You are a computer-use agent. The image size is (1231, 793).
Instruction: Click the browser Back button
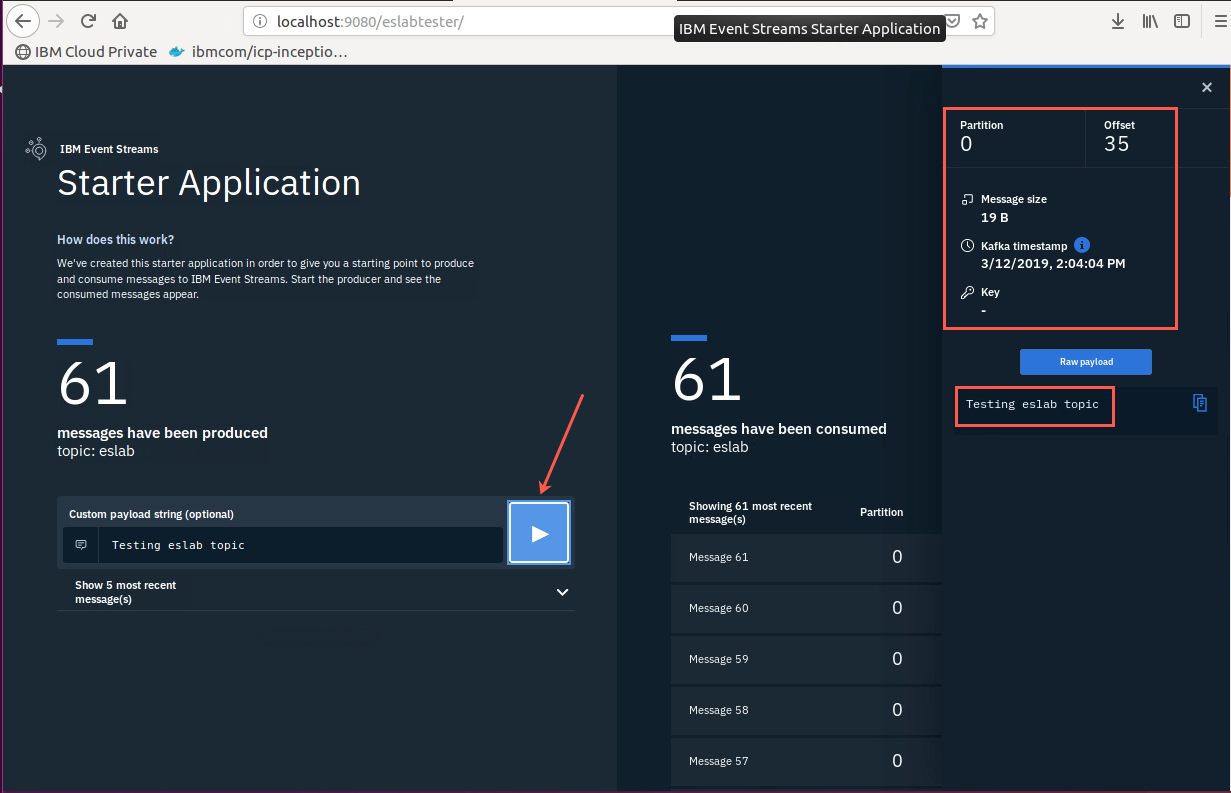[x=23, y=21]
